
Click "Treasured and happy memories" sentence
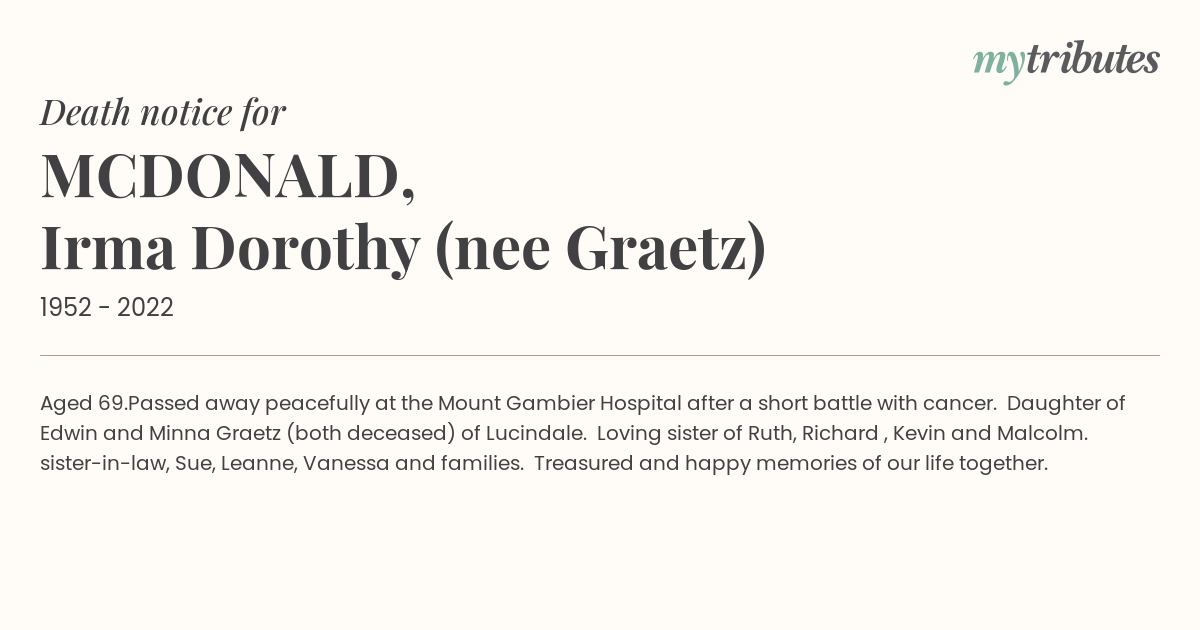click(x=676, y=464)
